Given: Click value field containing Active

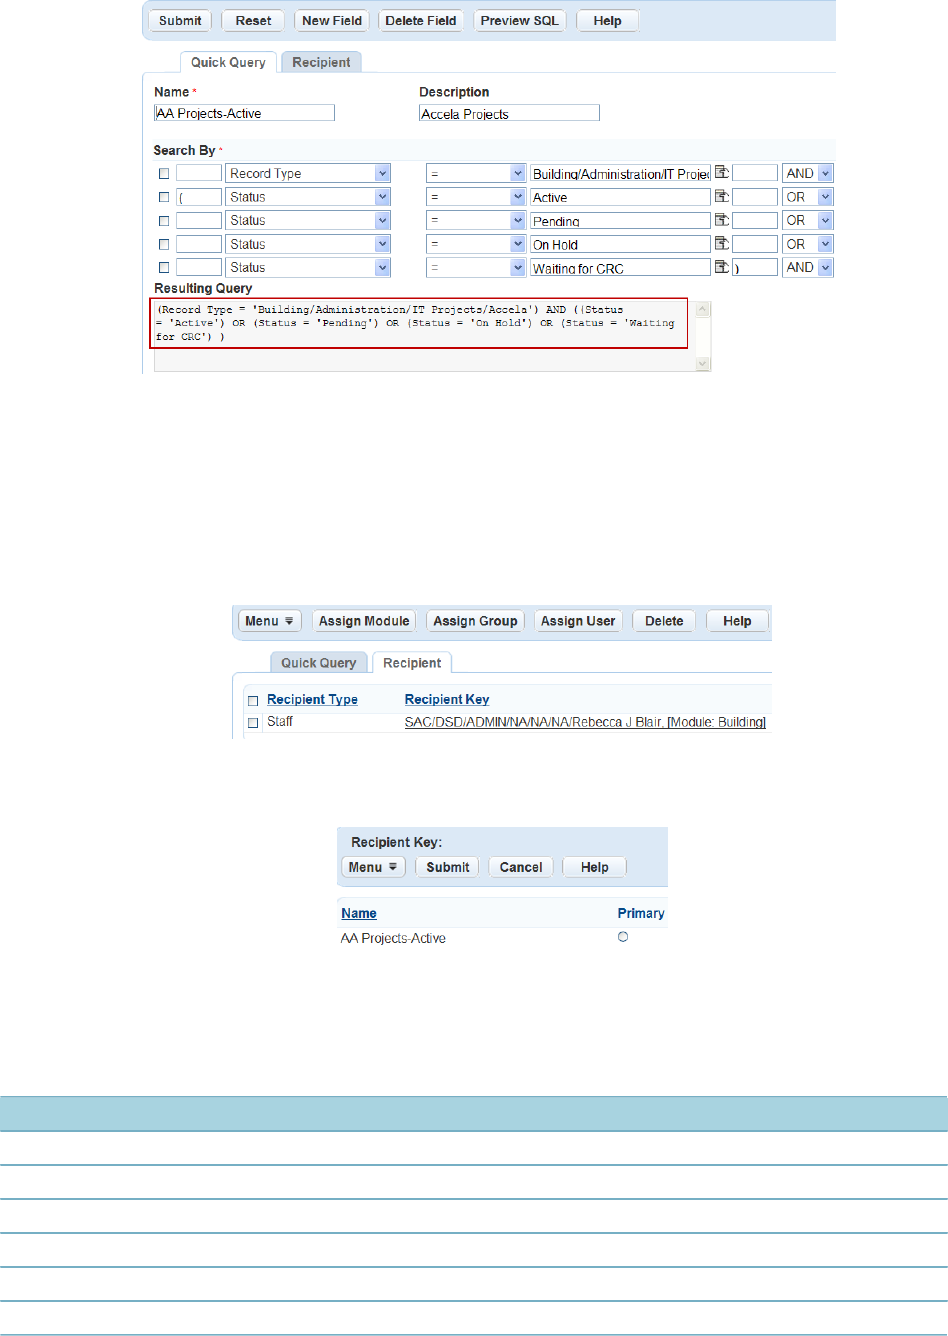Looking at the screenshot, I should [x=620, y=197].
